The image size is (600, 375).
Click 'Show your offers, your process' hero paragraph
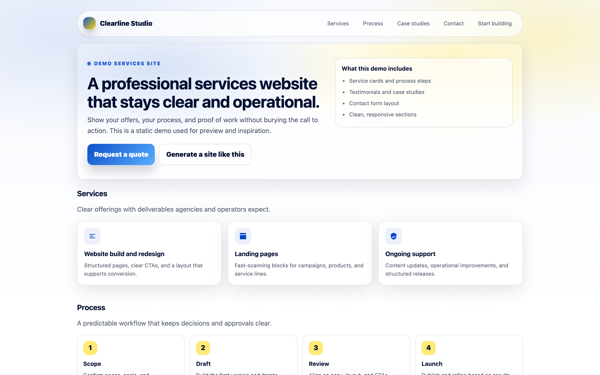tap(203, 125)
